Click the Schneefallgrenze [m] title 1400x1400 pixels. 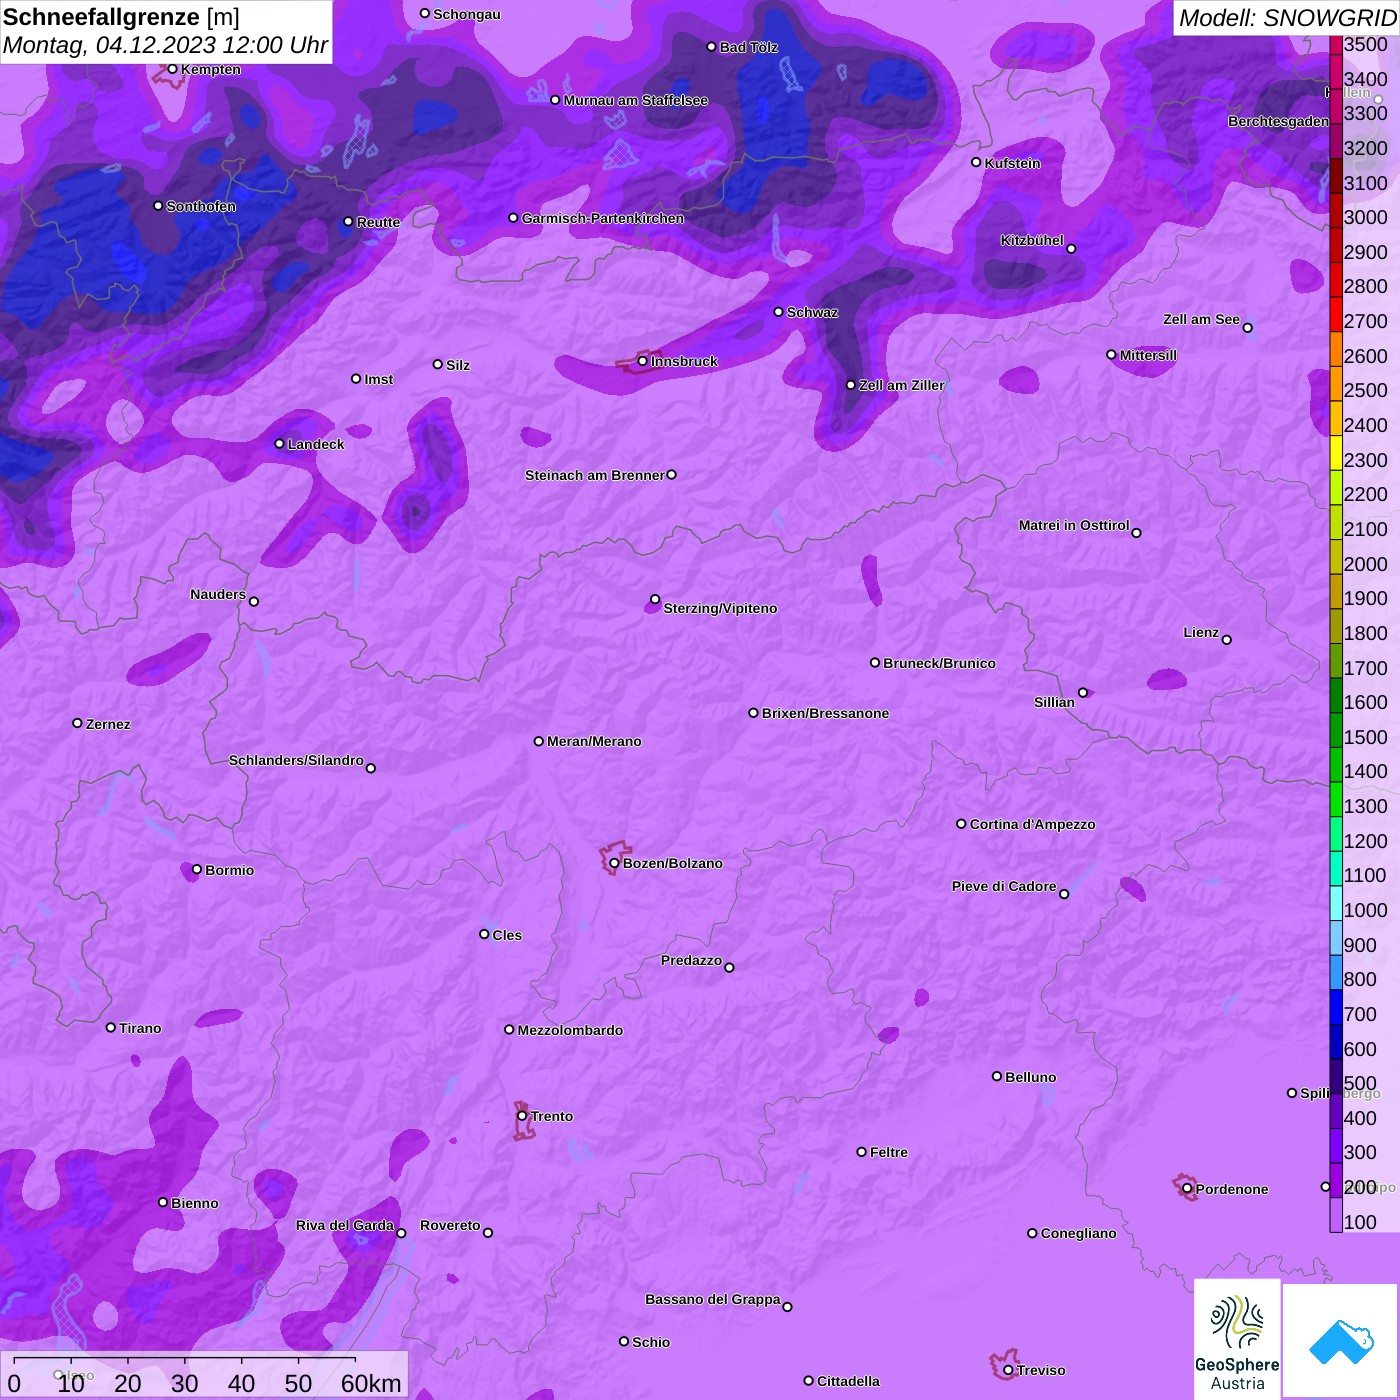pos(121,17)
